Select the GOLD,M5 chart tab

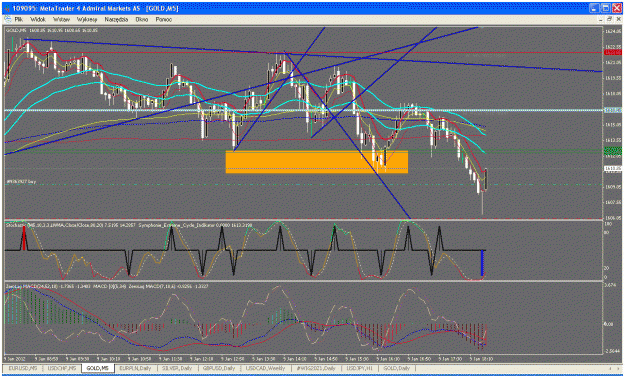tap(98, 368)
